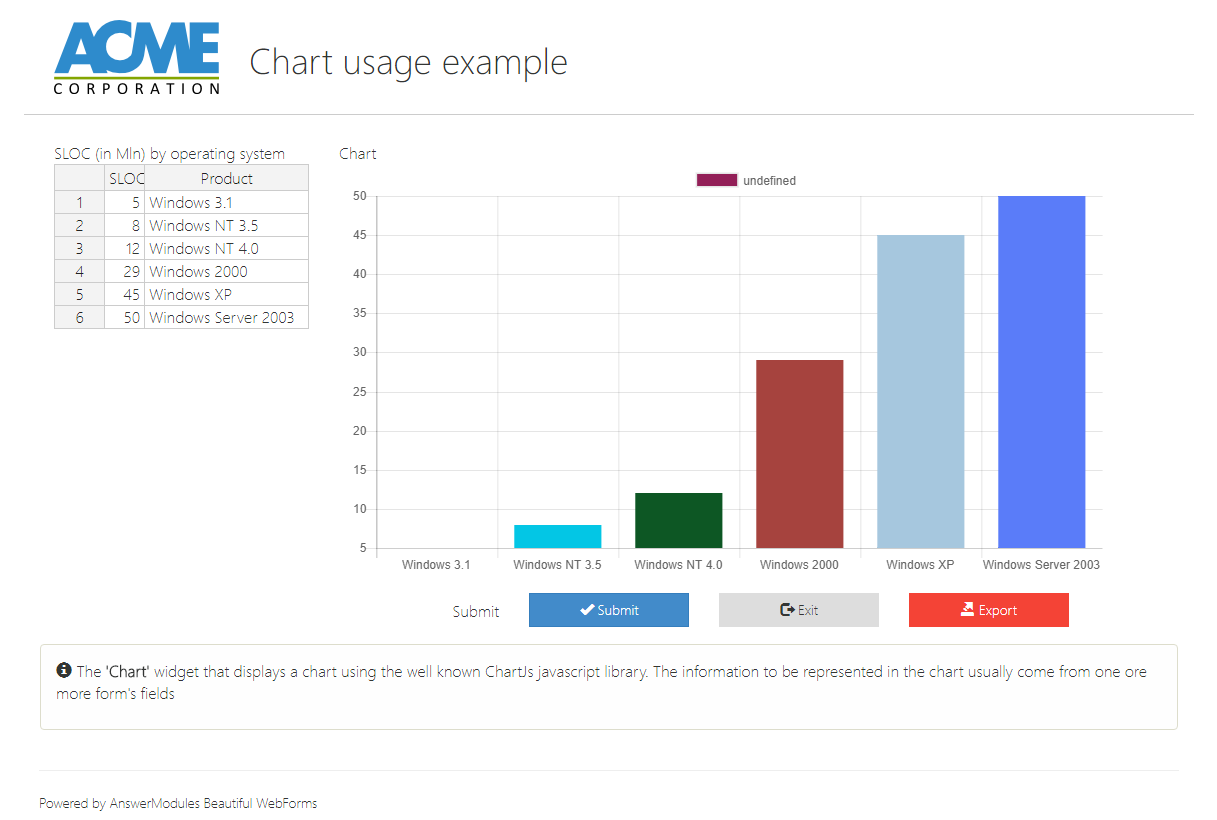Edit the SLOC cell with value 29
Viewport: 1217px width, 820px height.
point(125,271)
